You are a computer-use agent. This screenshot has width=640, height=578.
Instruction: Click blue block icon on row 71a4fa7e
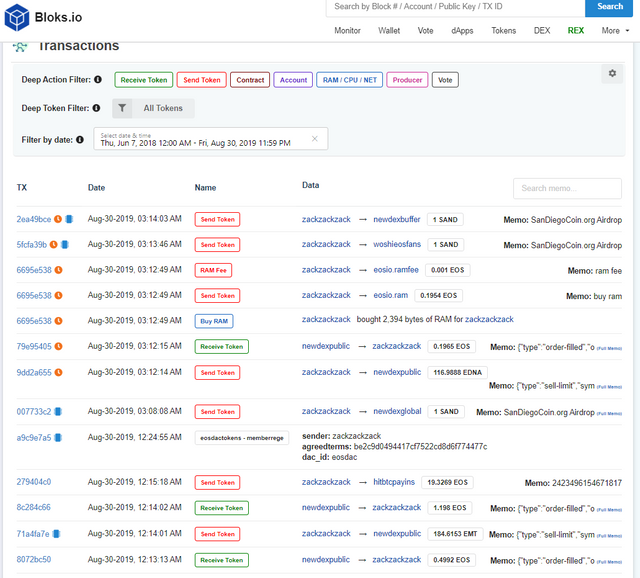57,534
